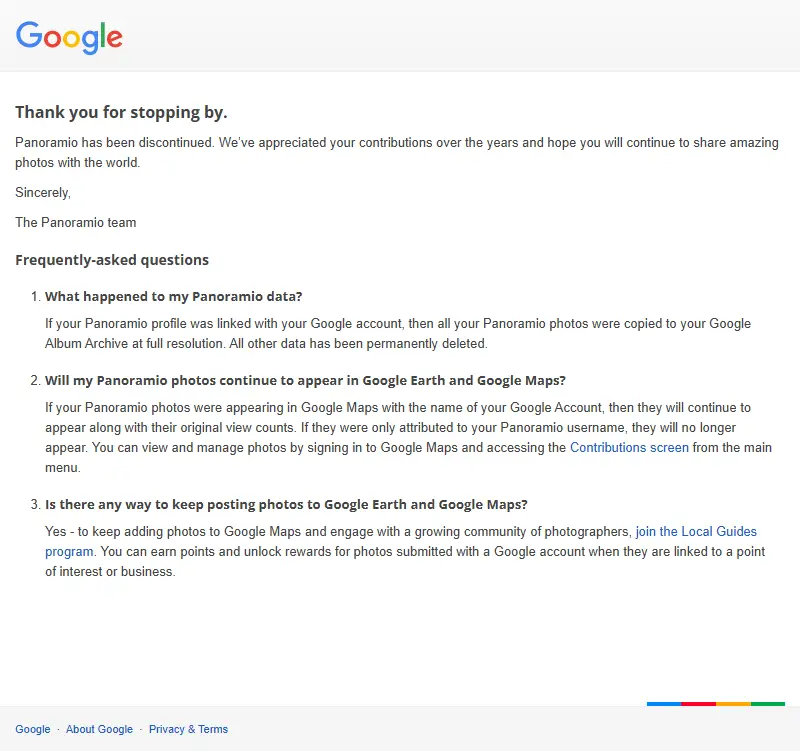Follow the 'join the Local Guides' link
Screen dimensions: 800x751
pos(696,532)
